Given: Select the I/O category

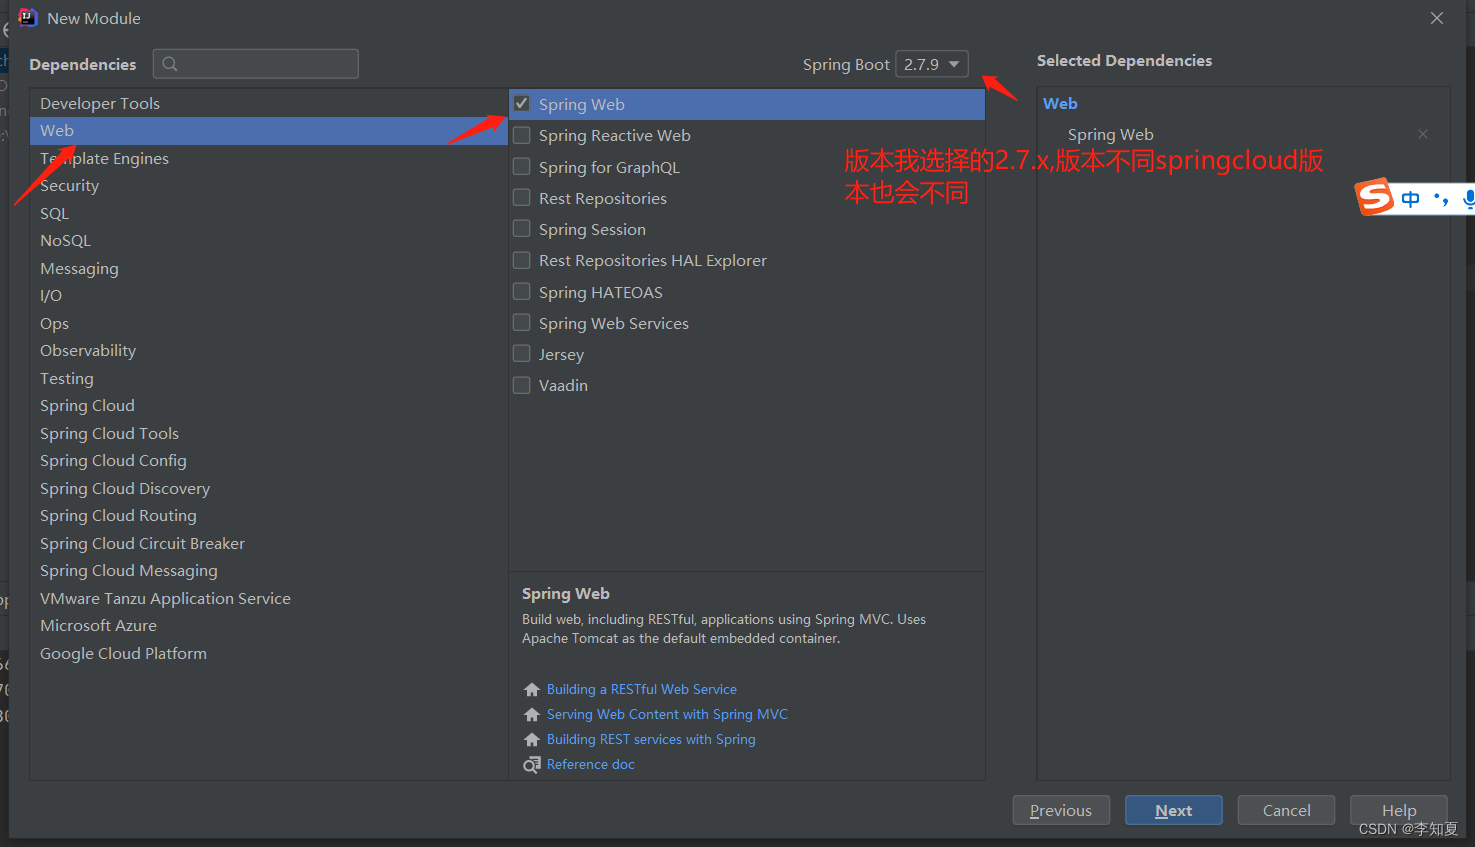Looking at the screenshot, I should (x=269, y=296).
